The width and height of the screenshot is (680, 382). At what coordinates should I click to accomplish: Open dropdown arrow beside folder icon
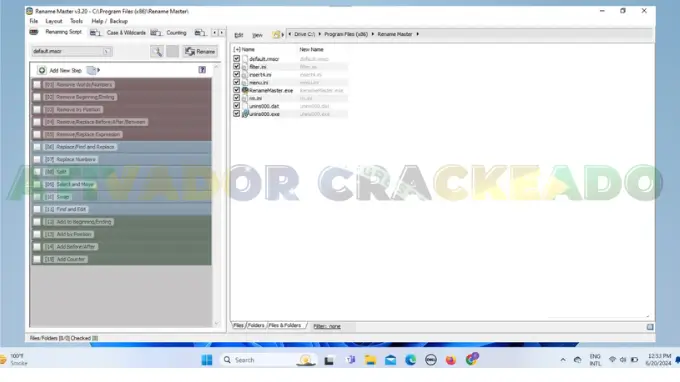coord(283,34)
